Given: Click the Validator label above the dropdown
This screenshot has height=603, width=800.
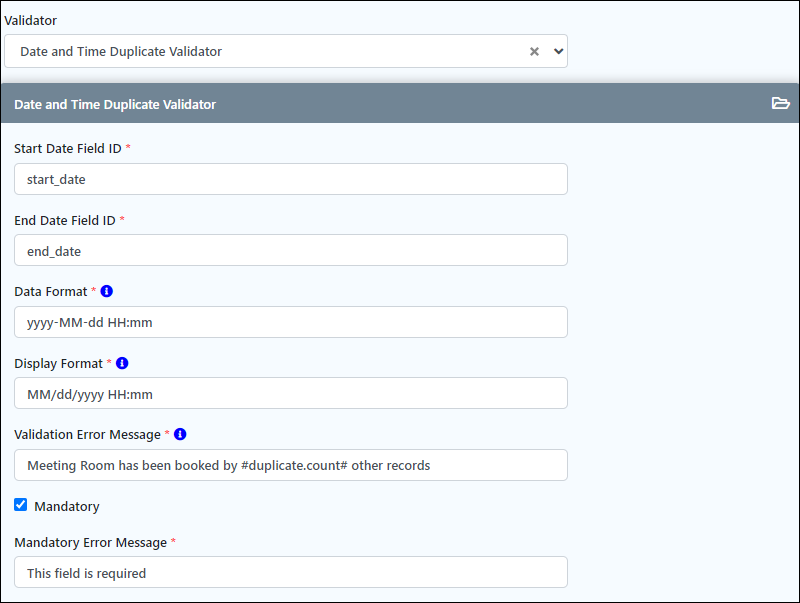Looking at the screenshot, I should click(31, 20).
